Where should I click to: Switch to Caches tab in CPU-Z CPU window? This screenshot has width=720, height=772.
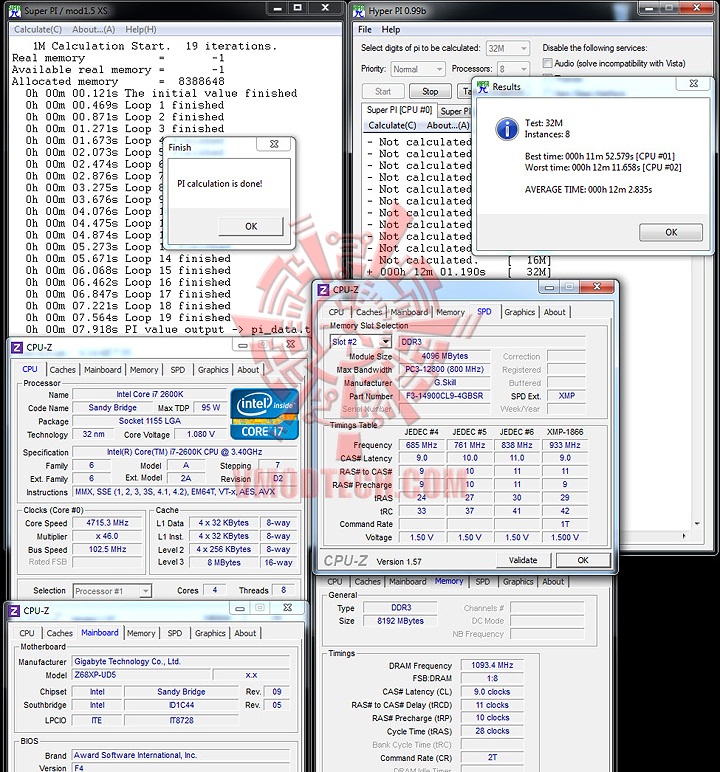[62, 370]
